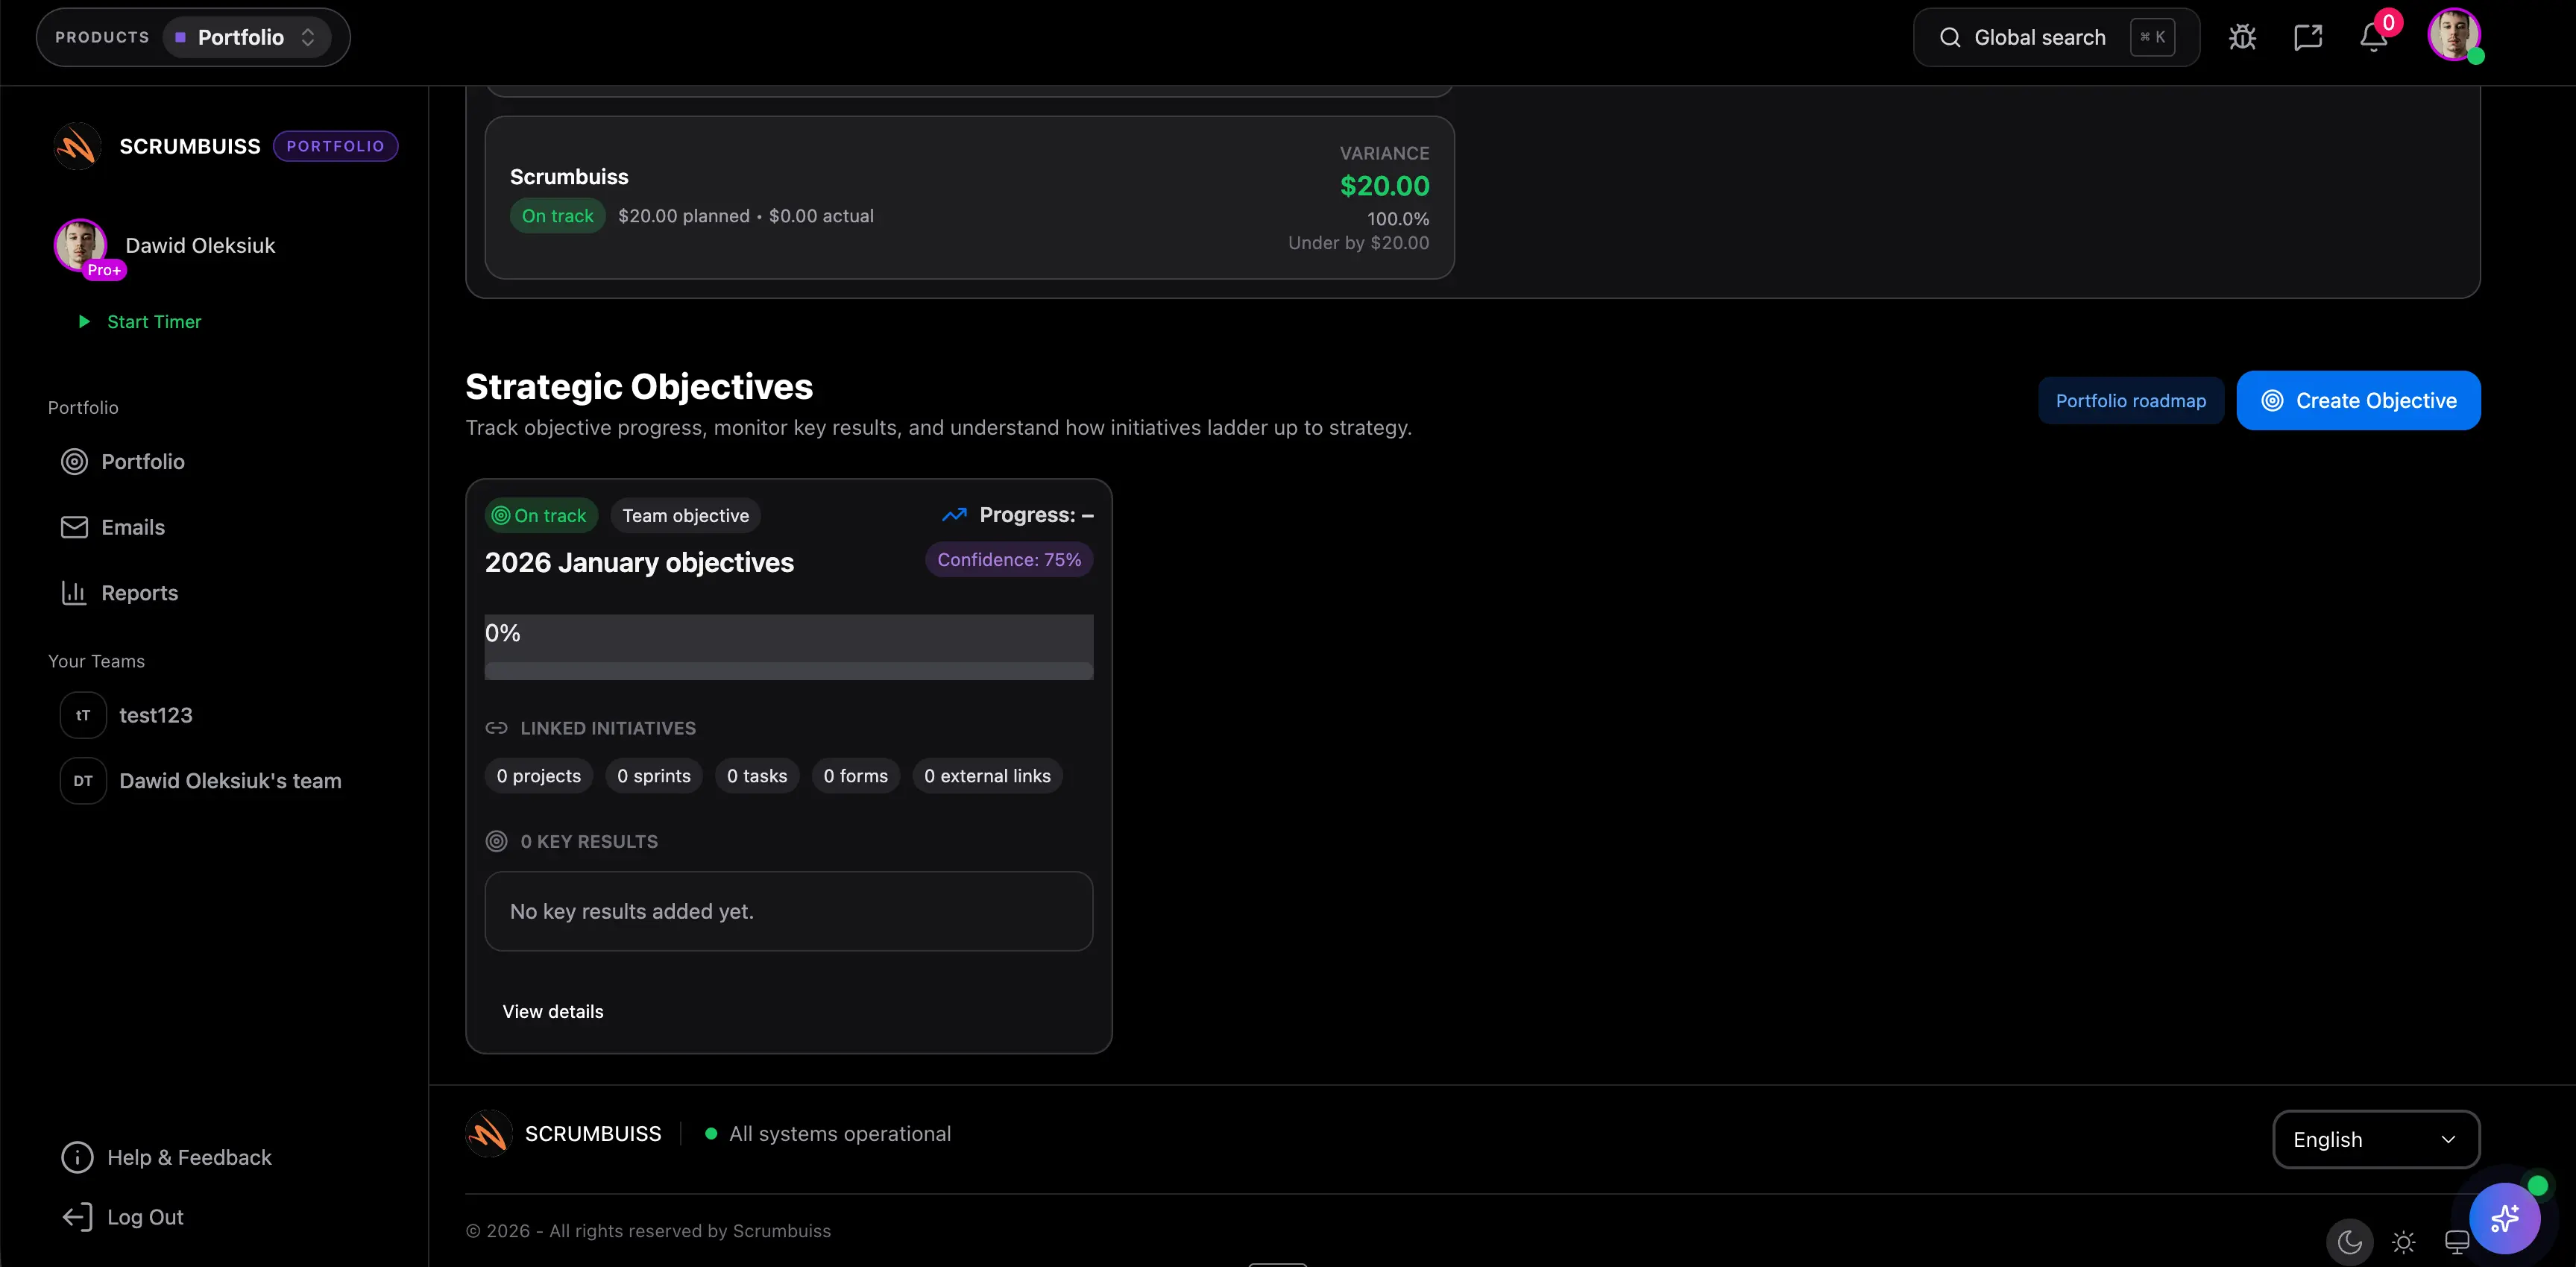
Task: Click the 0% progress bar
Action: point(789,645)
